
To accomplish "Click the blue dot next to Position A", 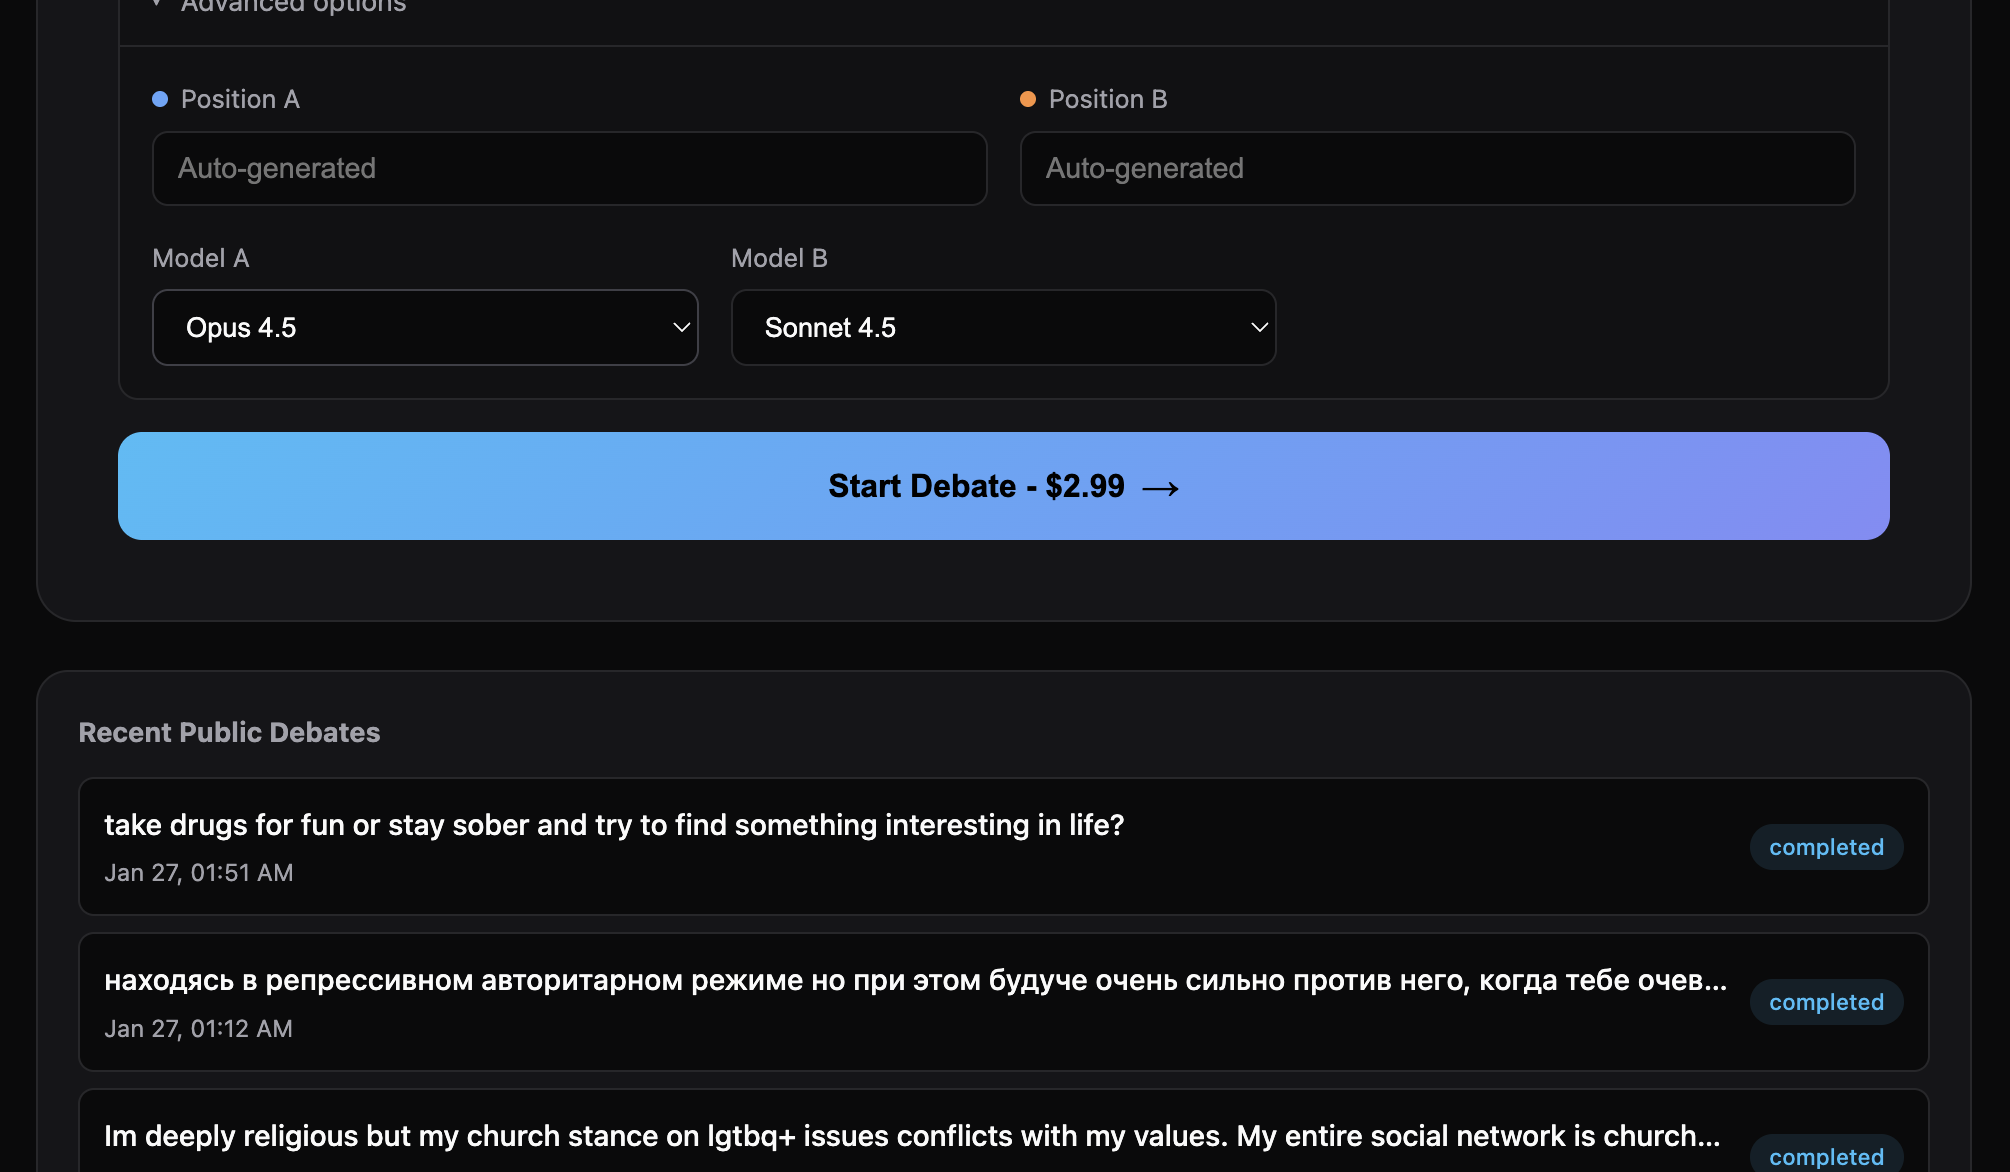I will pos(160,98).
